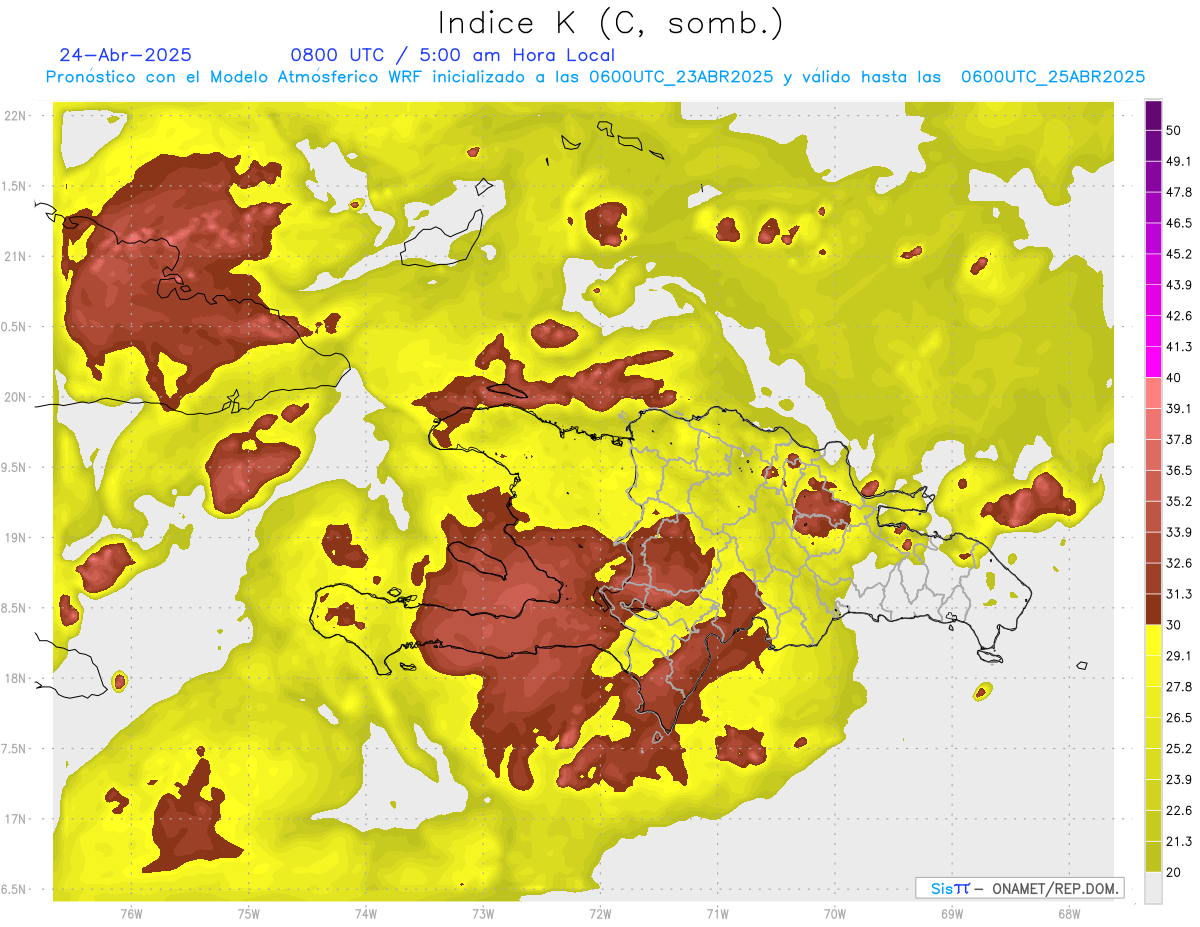This screenshot has height=927, width=1200.
Task: Click the bright yellow colorbar segment between 29.1 and 30
Action: coord(1153,640)
